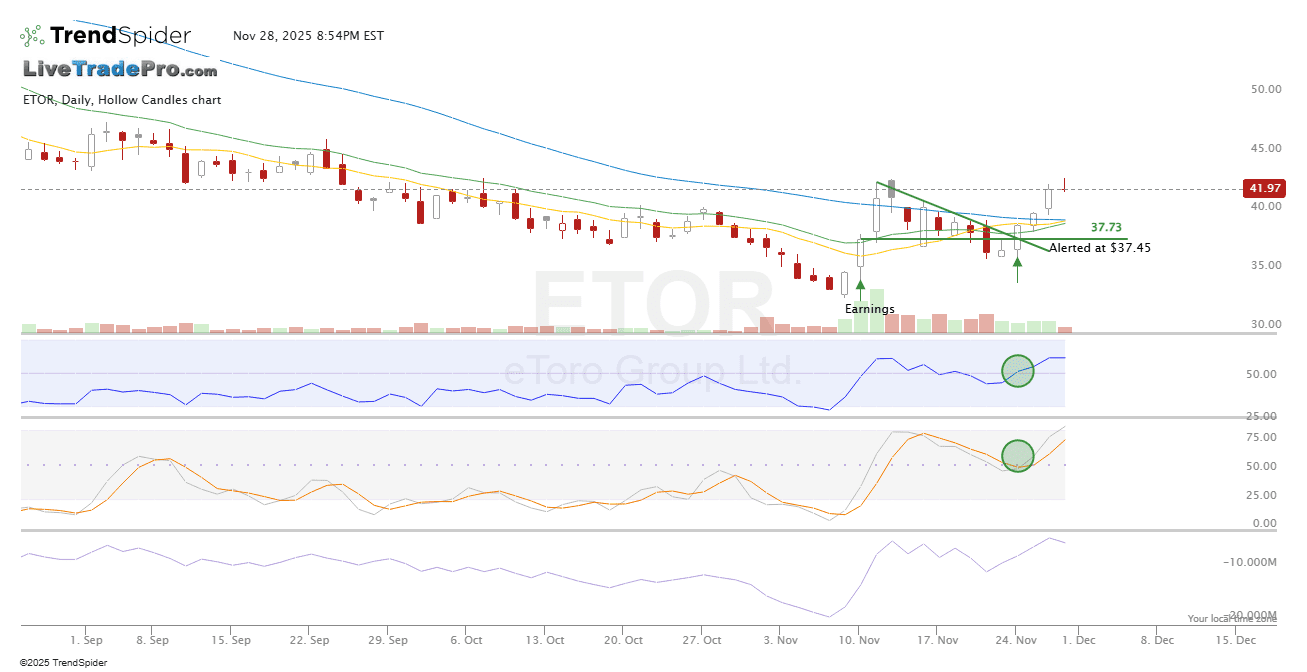Image resolution: width=1307 pixels, height=672 pixels.
Task: Click the green 37.73 price level label
Action: [1105, 228]
